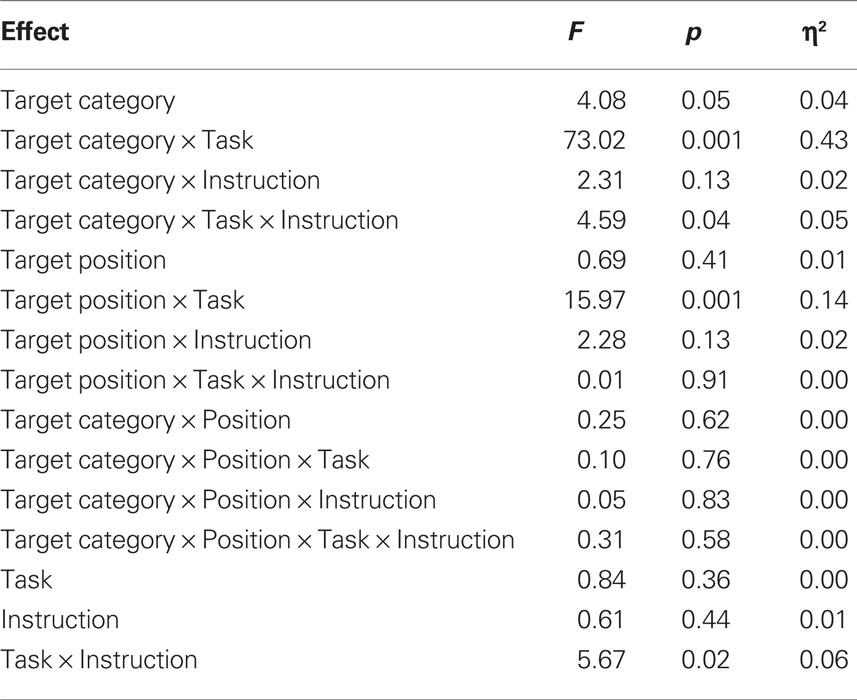The height and width of the screenshot is (700, 857).
Task: Select the Instruction row label
Action: coord(60,620)
